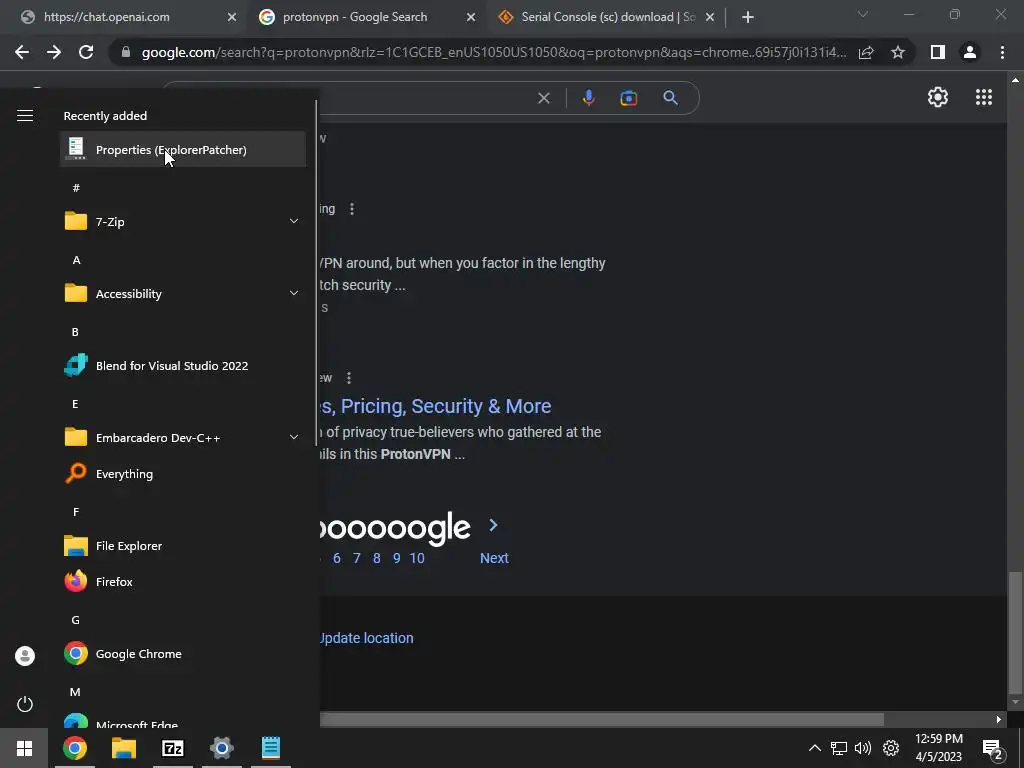The image size is (1024, 768).
Task: Click the page's vertical scrollbar thumb
Action: point(1015,633)
